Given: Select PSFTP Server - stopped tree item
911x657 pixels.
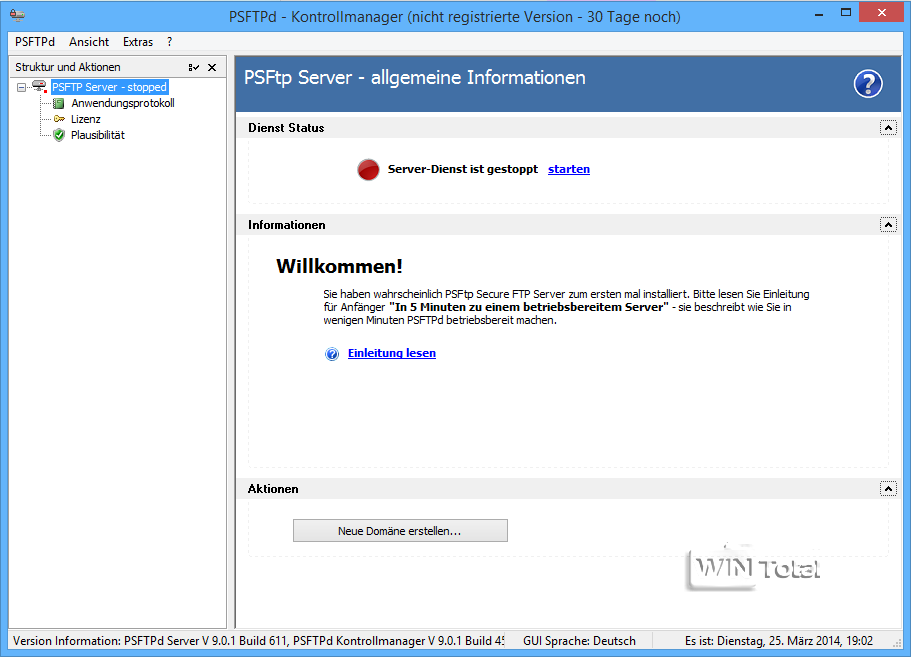Looking at the screenshot, I should [x=110, y=87].
